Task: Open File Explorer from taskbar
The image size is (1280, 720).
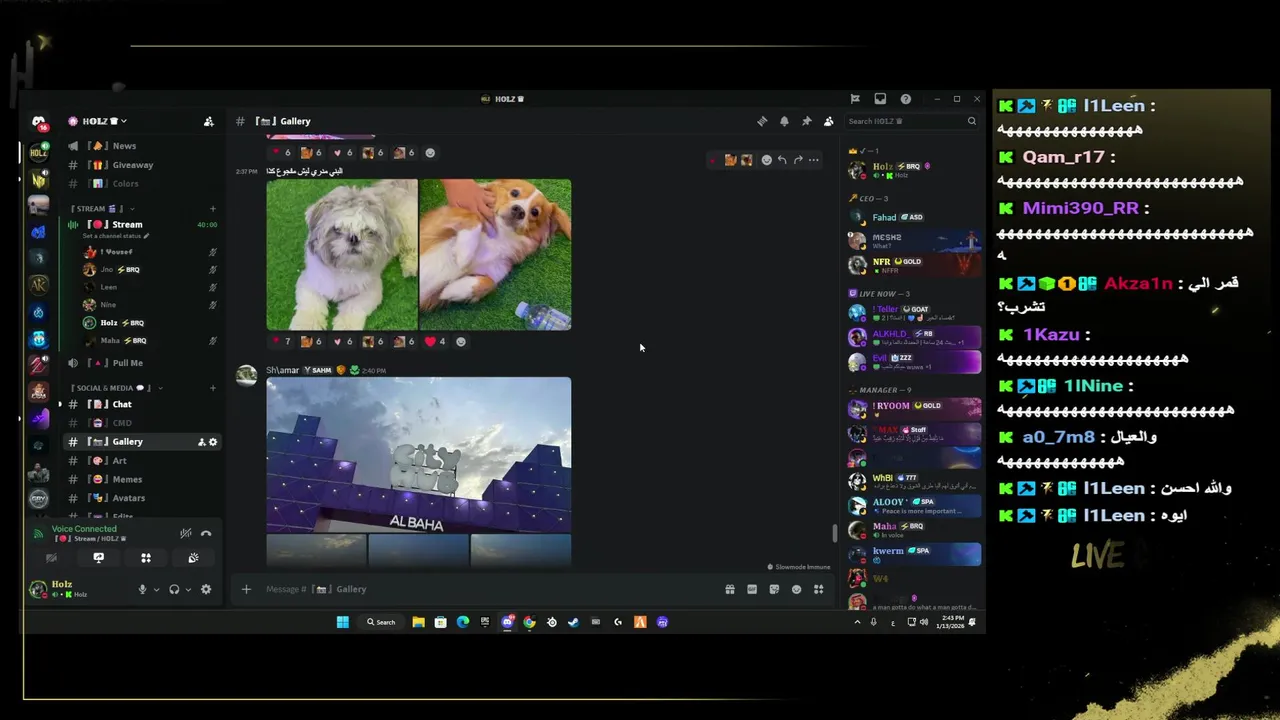Action: point(418,622)
